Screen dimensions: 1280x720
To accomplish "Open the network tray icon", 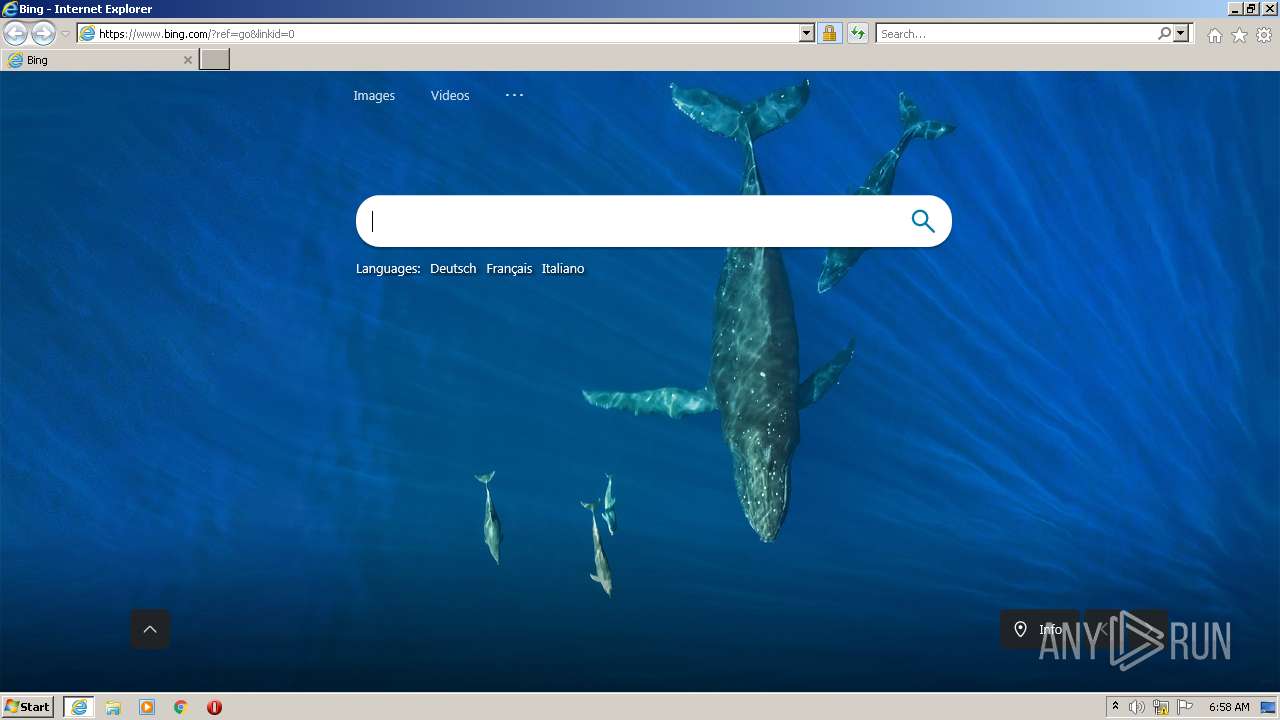I will click(1161, 707).
